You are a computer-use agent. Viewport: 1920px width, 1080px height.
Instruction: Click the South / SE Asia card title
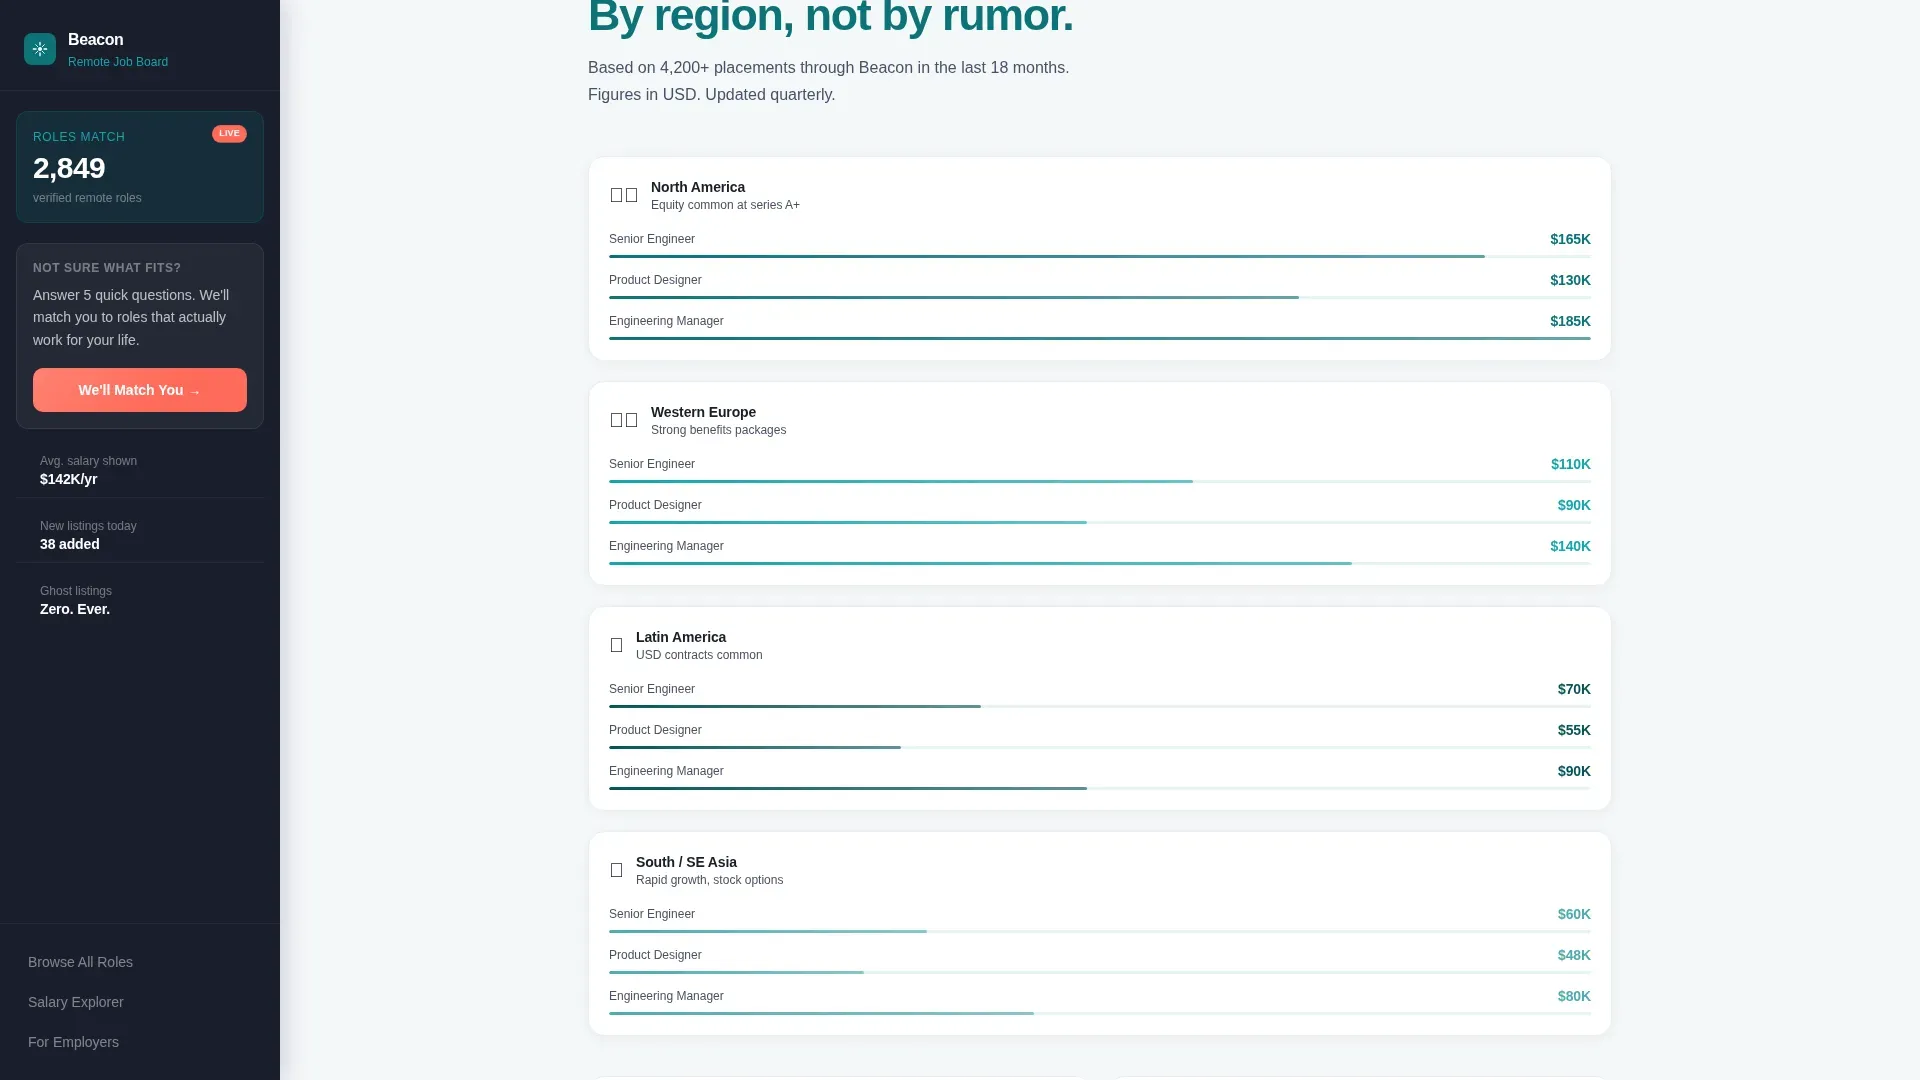pyautogui.click(x=686, y=862)
